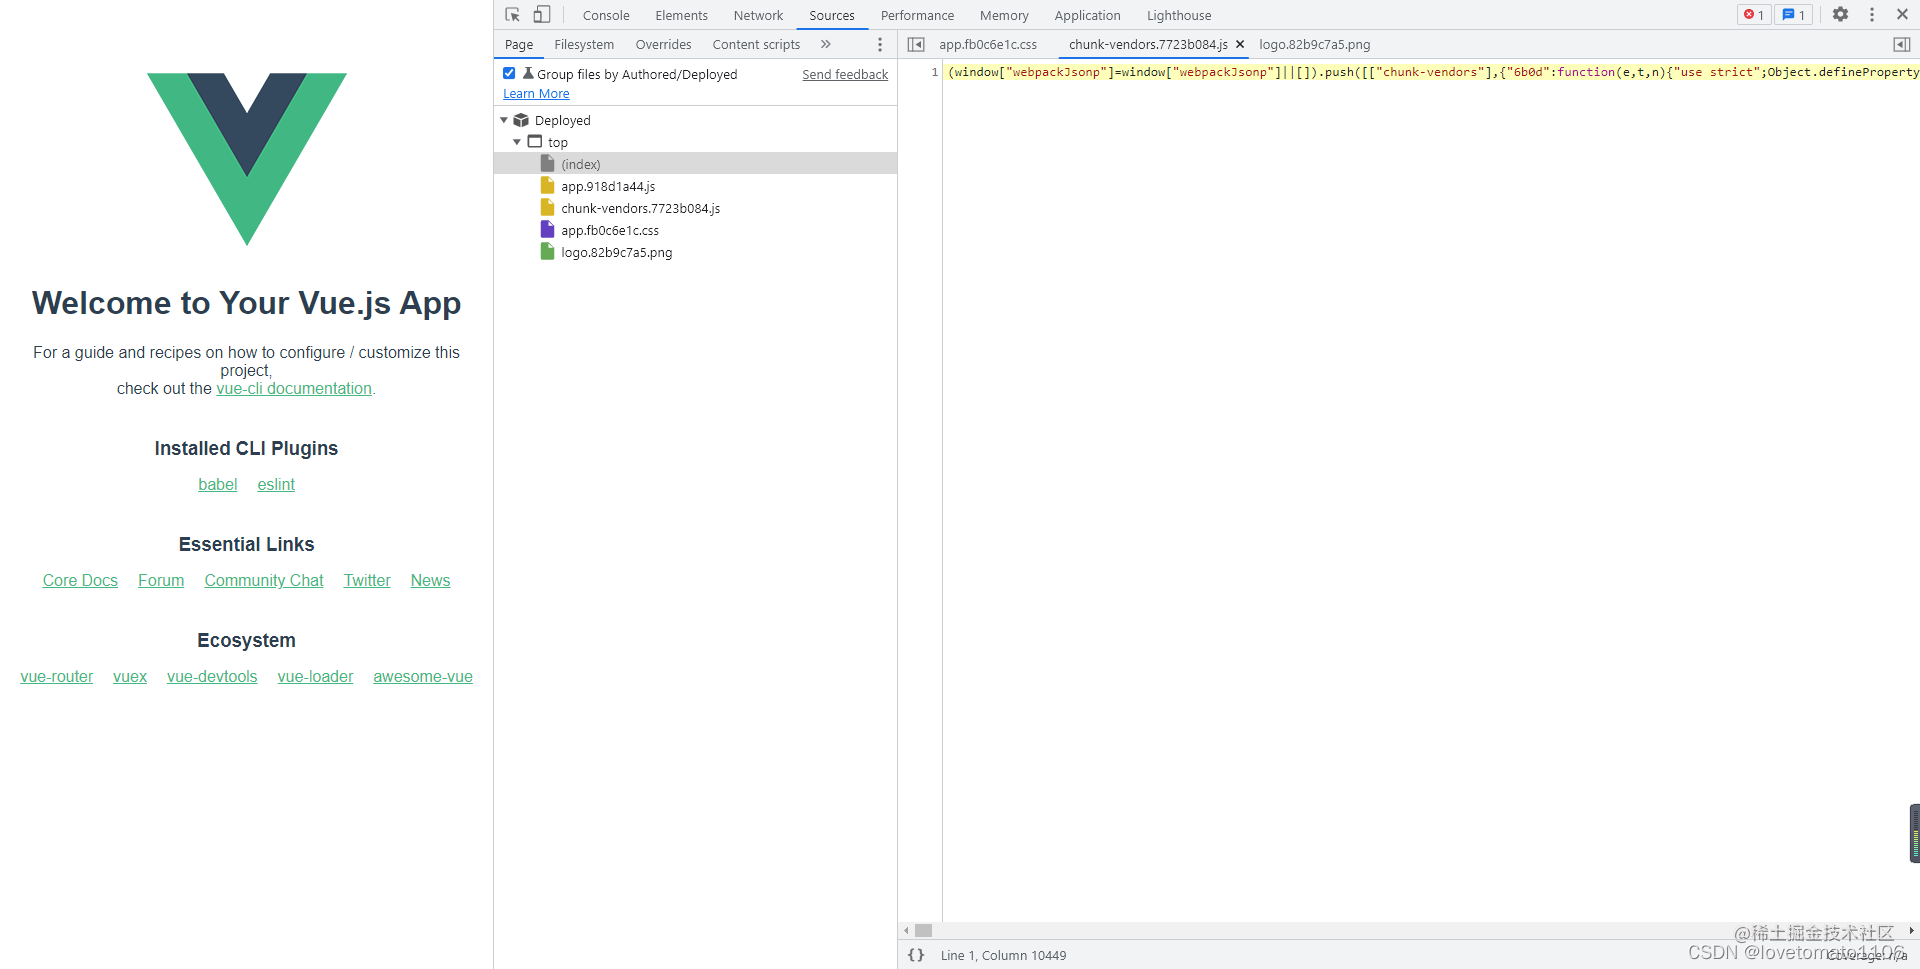
Task: Open the eslint plugin link
Action: (x=276, y=484)
